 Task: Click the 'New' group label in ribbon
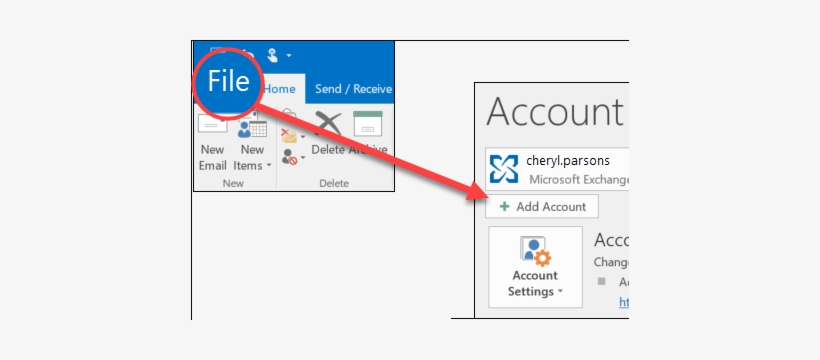point(233,183)
